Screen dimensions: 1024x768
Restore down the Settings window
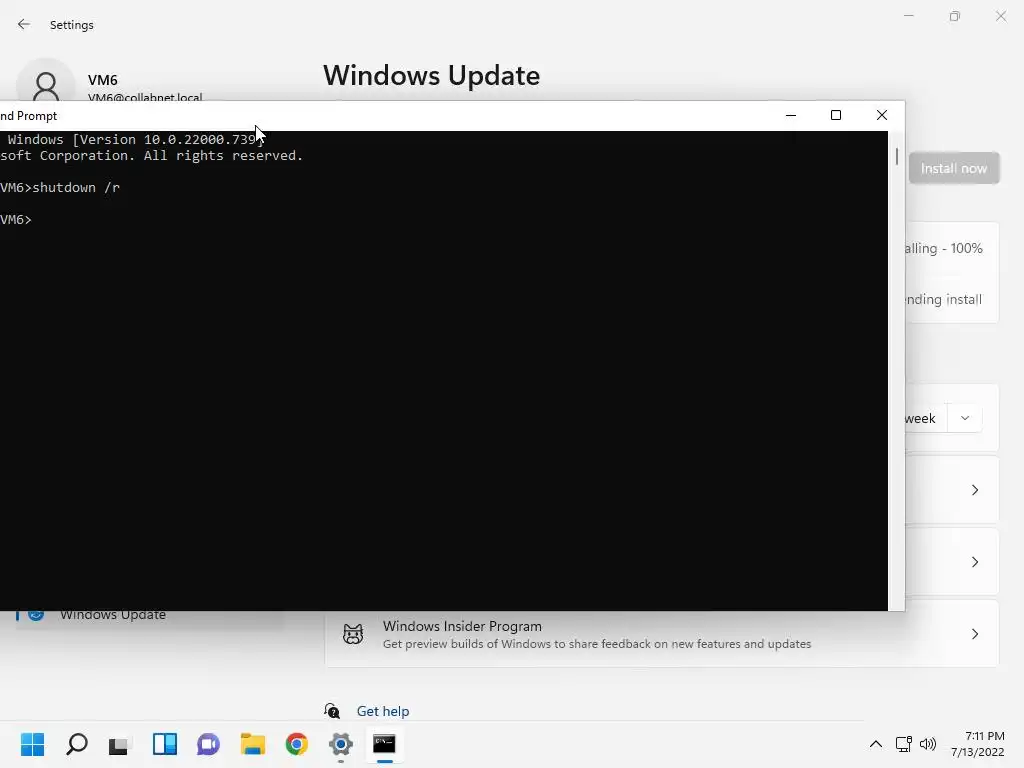point(955,16)
